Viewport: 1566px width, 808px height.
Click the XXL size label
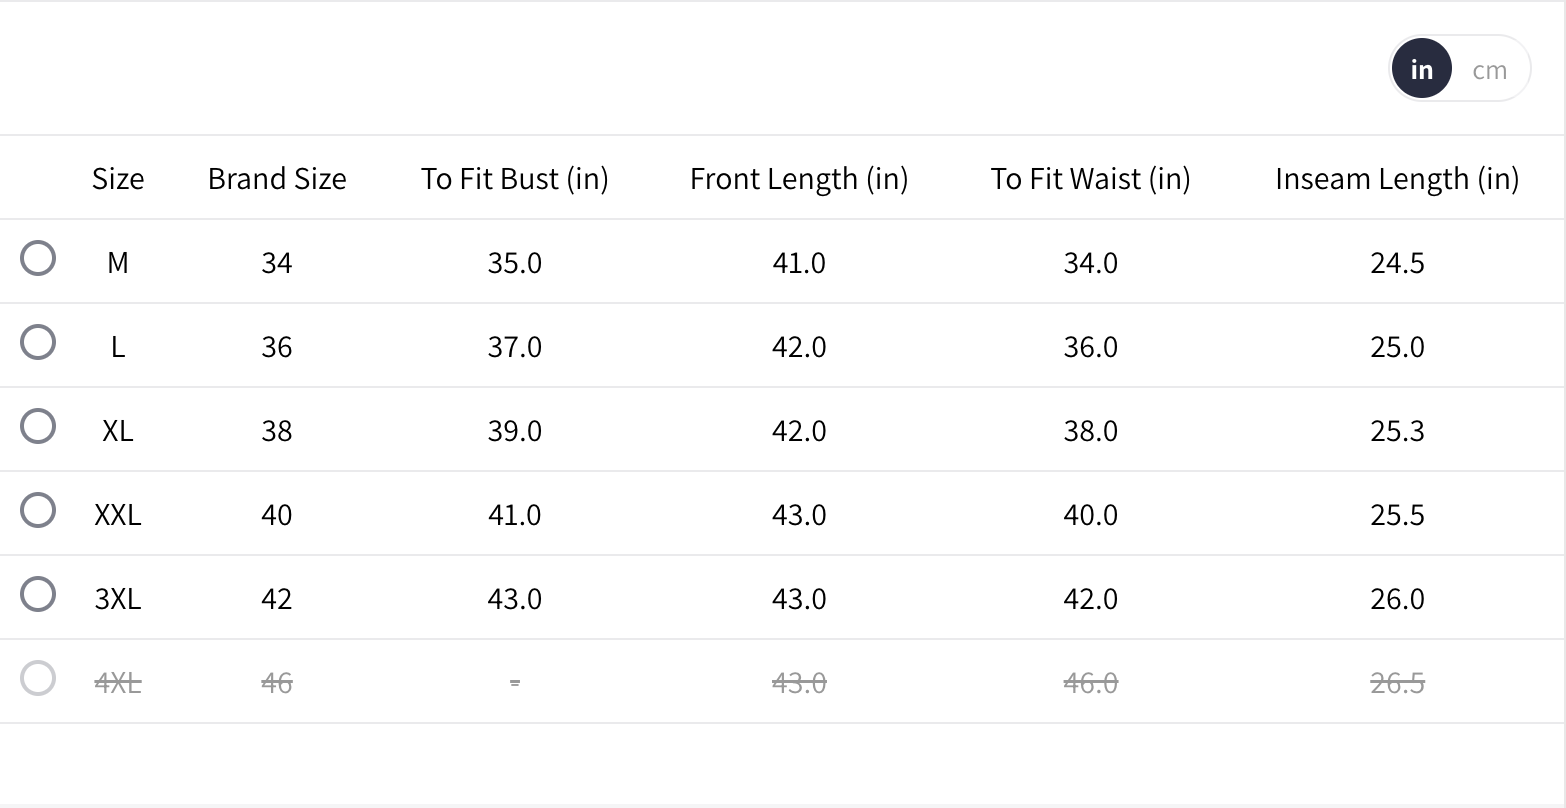(118, 515)
